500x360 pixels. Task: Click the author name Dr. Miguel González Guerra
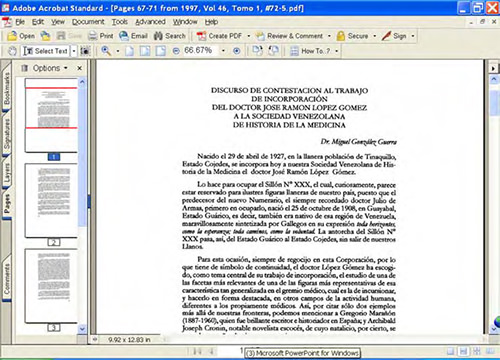[359, 142]
